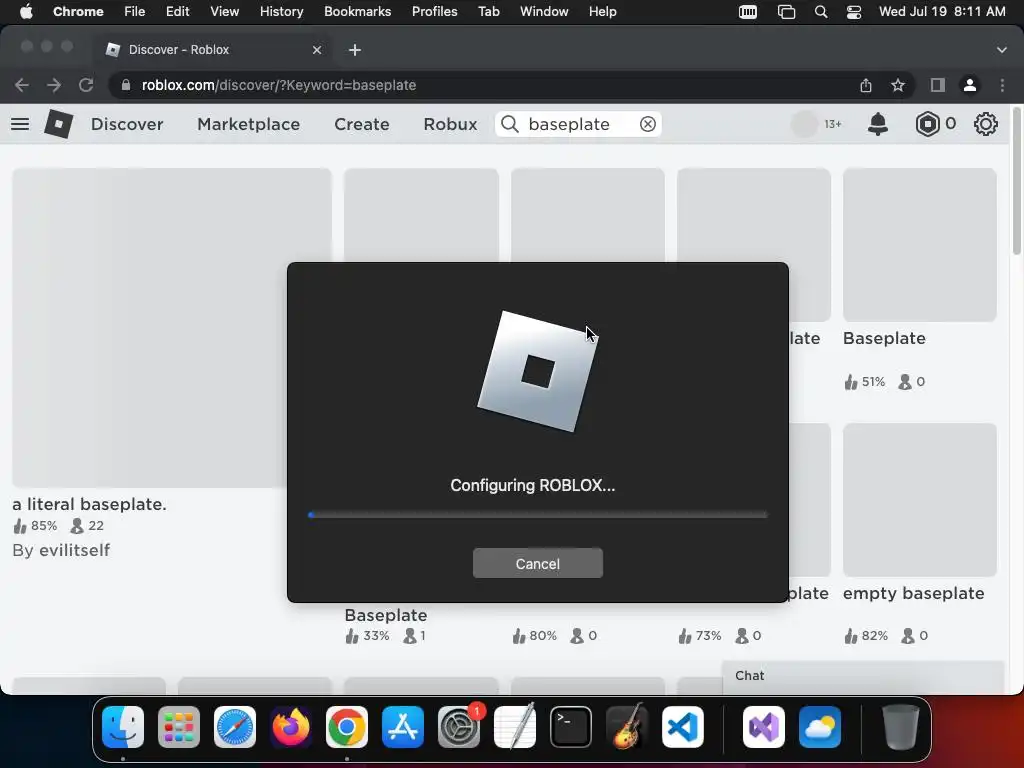
Task: Open the 'empty baseplate' game title
Action: [x=913, y=593]
